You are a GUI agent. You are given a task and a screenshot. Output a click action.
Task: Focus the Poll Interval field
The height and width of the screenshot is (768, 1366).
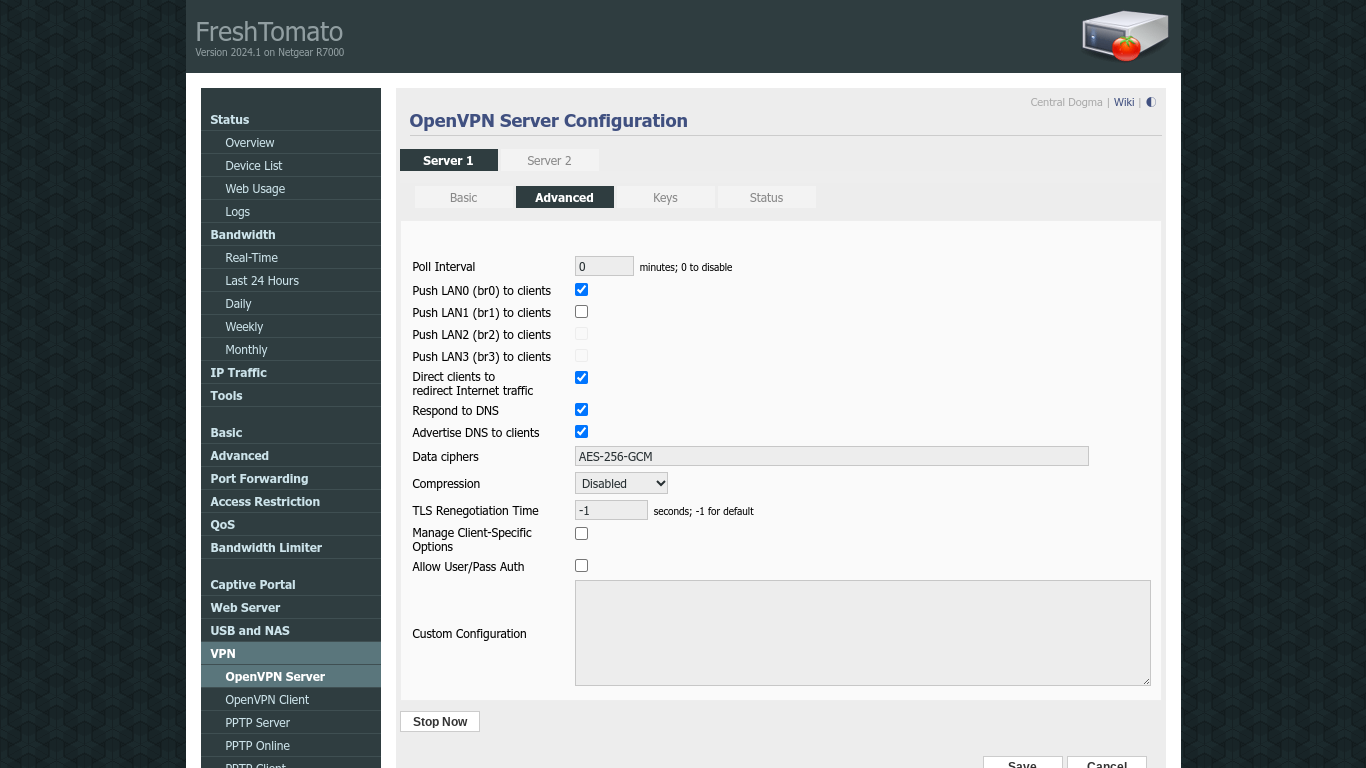[604, 267]
